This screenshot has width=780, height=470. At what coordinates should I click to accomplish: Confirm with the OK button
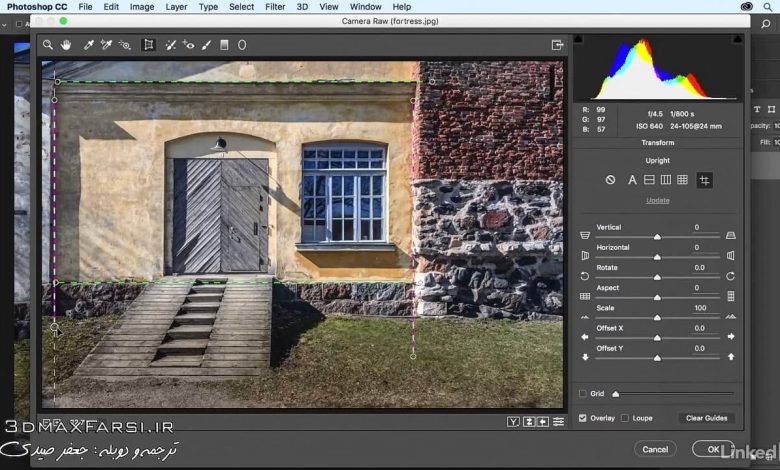point(713,449)
